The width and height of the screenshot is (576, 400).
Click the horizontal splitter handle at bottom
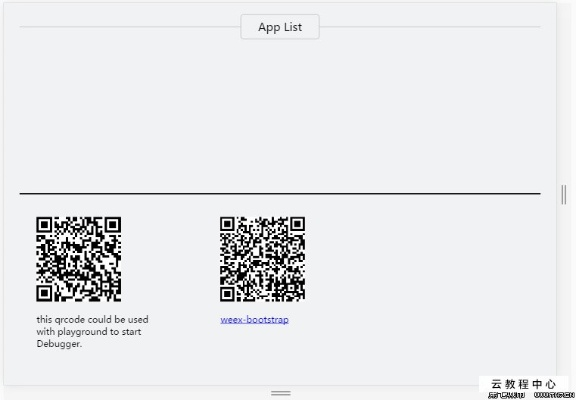coord(281,393)
